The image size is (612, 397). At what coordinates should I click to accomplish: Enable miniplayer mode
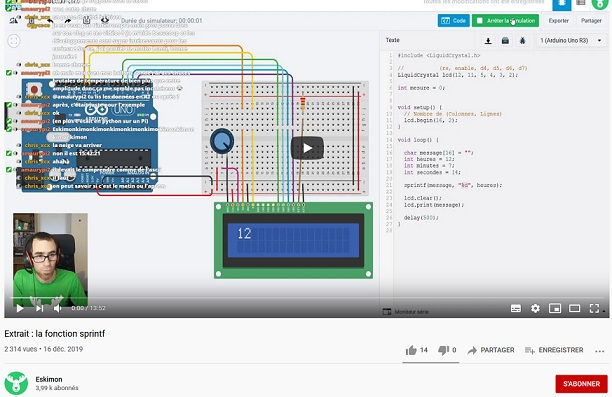point(555,308)
